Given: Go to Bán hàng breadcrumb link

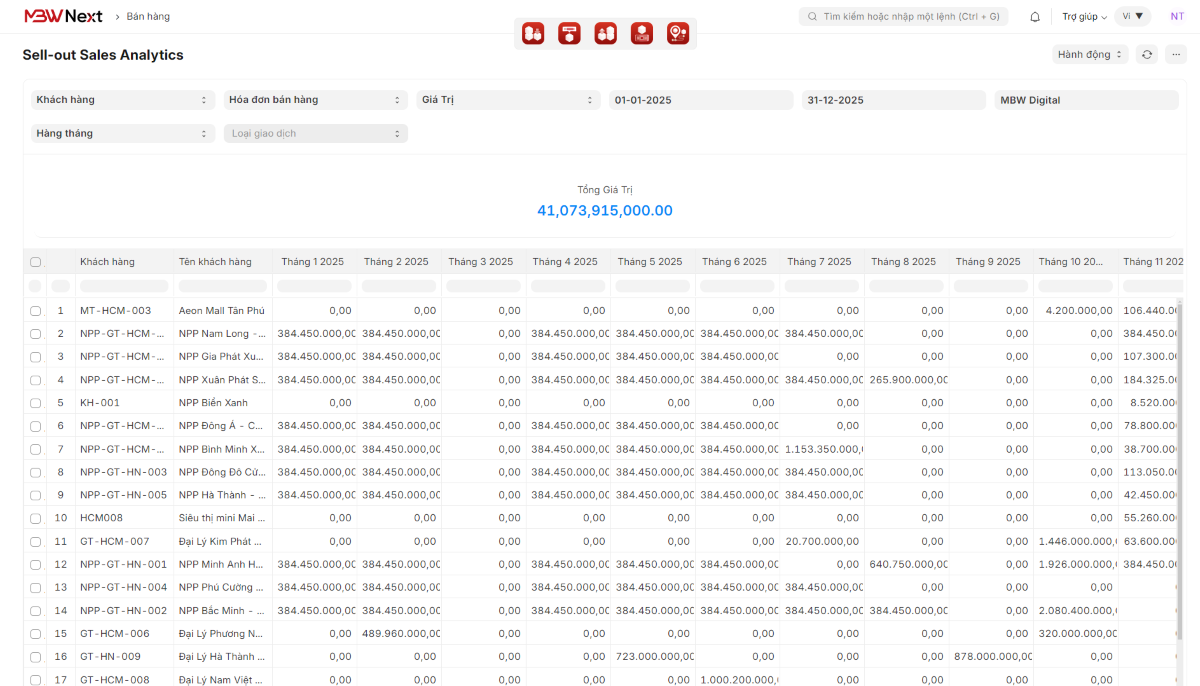Looking at the screenshot, I should click(x=148, y=17).
